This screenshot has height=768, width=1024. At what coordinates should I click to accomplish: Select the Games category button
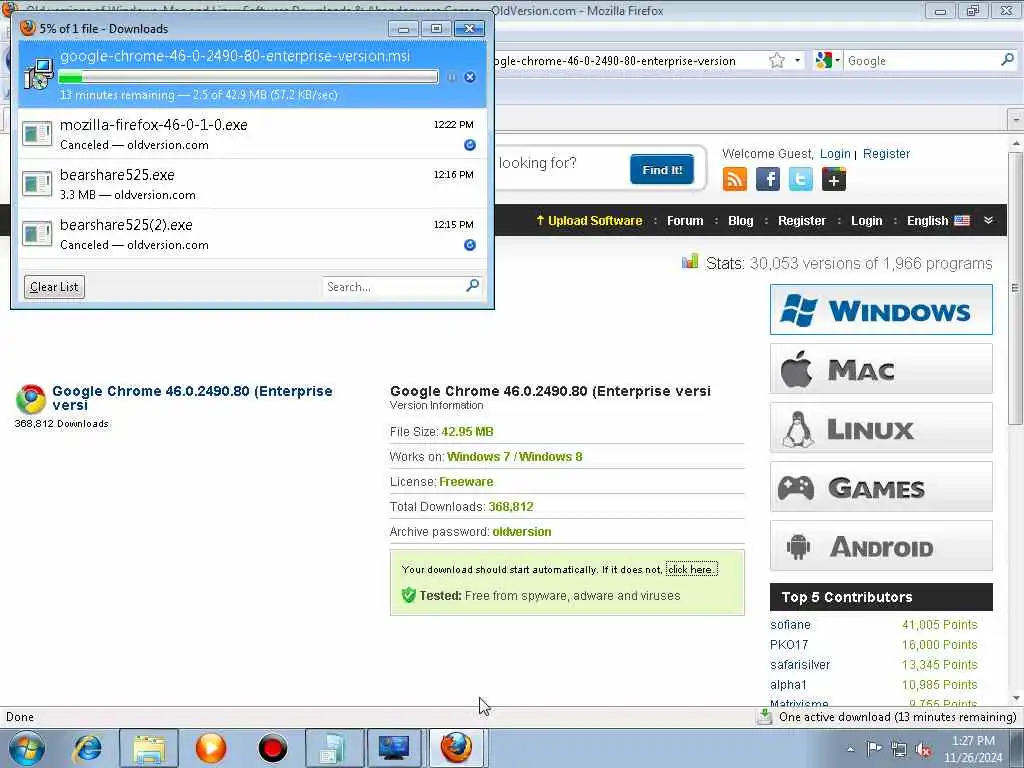click(x=881, y=487)
